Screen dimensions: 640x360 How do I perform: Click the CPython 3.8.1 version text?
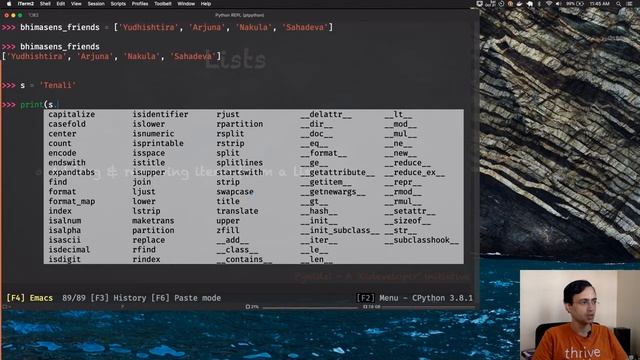pyautogui.click(x=442, y=298)
